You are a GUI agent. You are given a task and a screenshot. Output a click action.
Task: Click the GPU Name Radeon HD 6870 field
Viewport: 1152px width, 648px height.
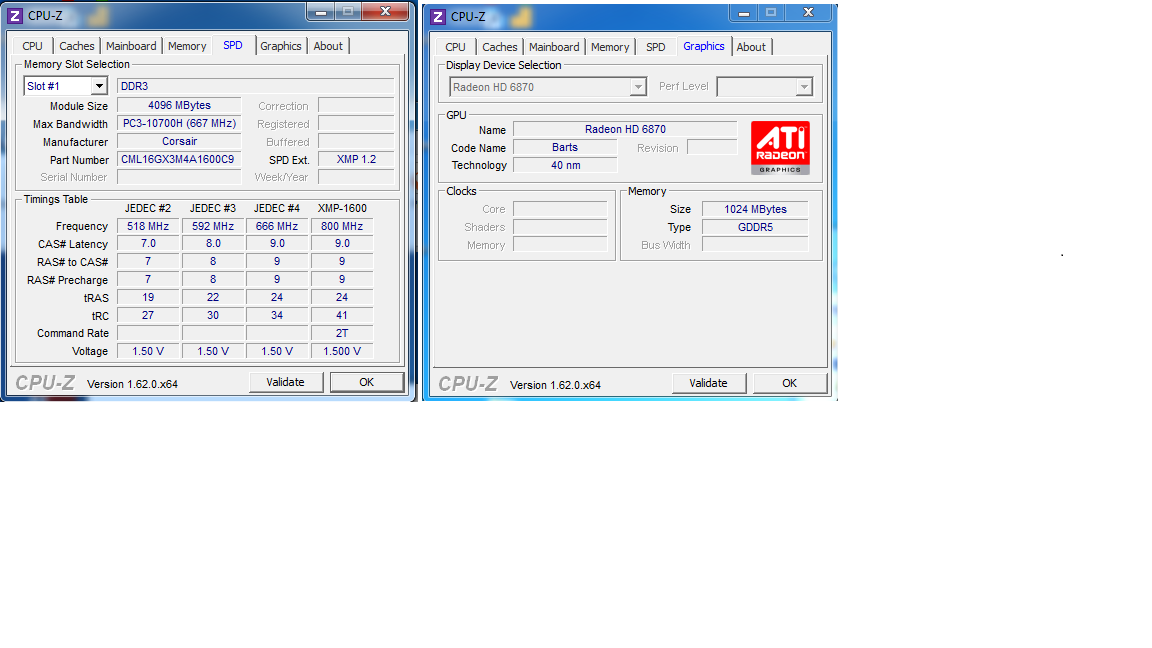pyautogui.click(x=625, y=129)
